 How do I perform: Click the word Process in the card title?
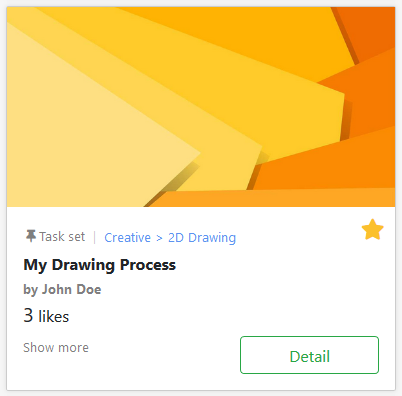[148, 265]
